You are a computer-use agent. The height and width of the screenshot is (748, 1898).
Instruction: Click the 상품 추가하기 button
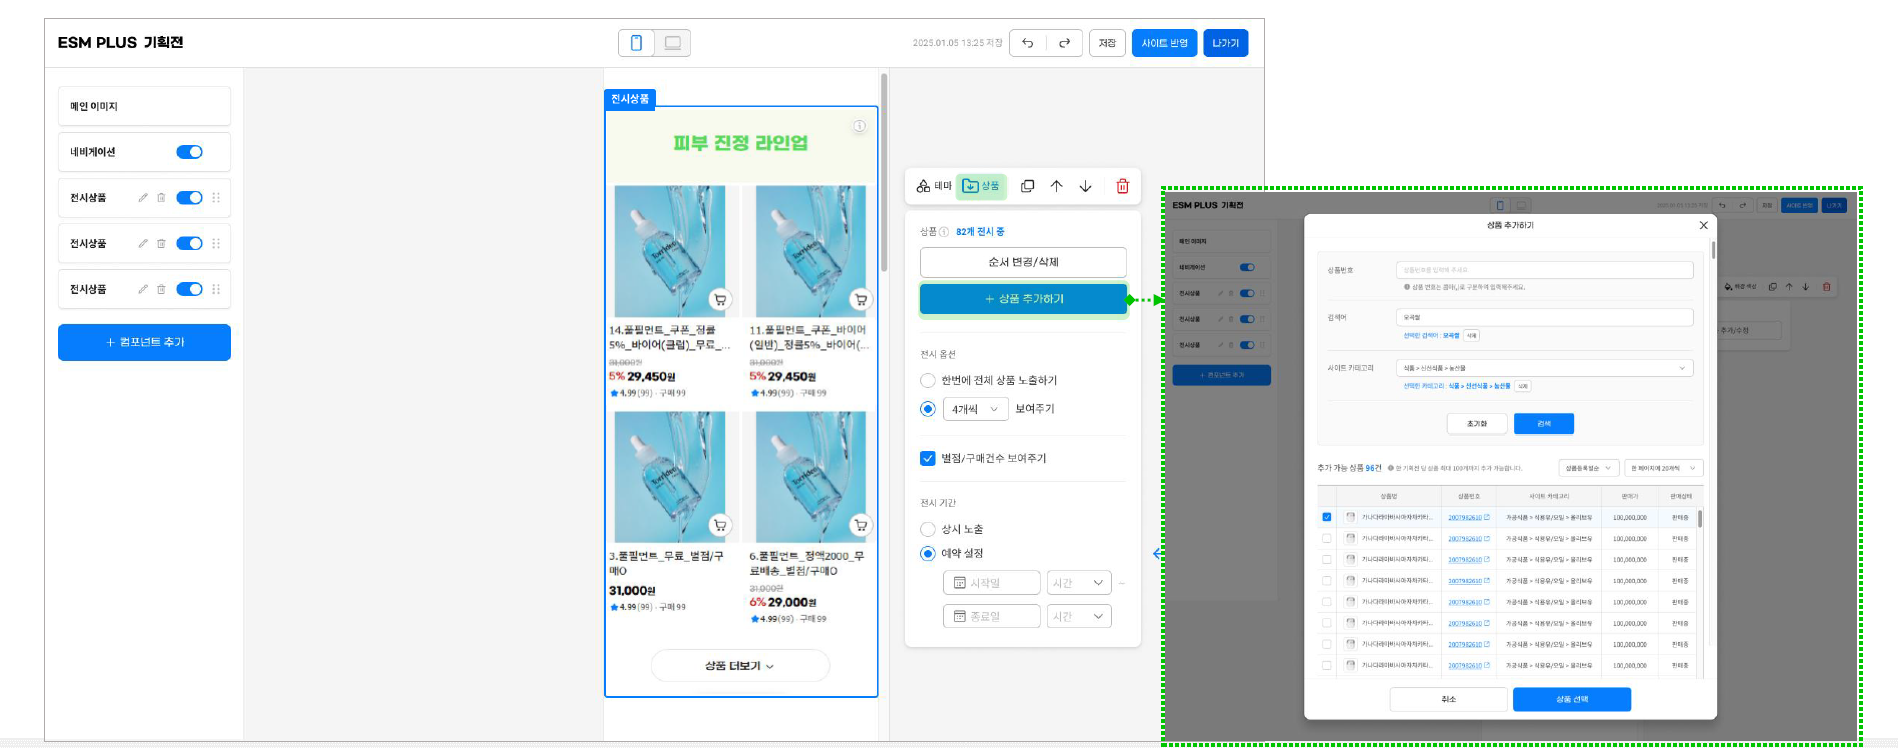pos(1023,299)
